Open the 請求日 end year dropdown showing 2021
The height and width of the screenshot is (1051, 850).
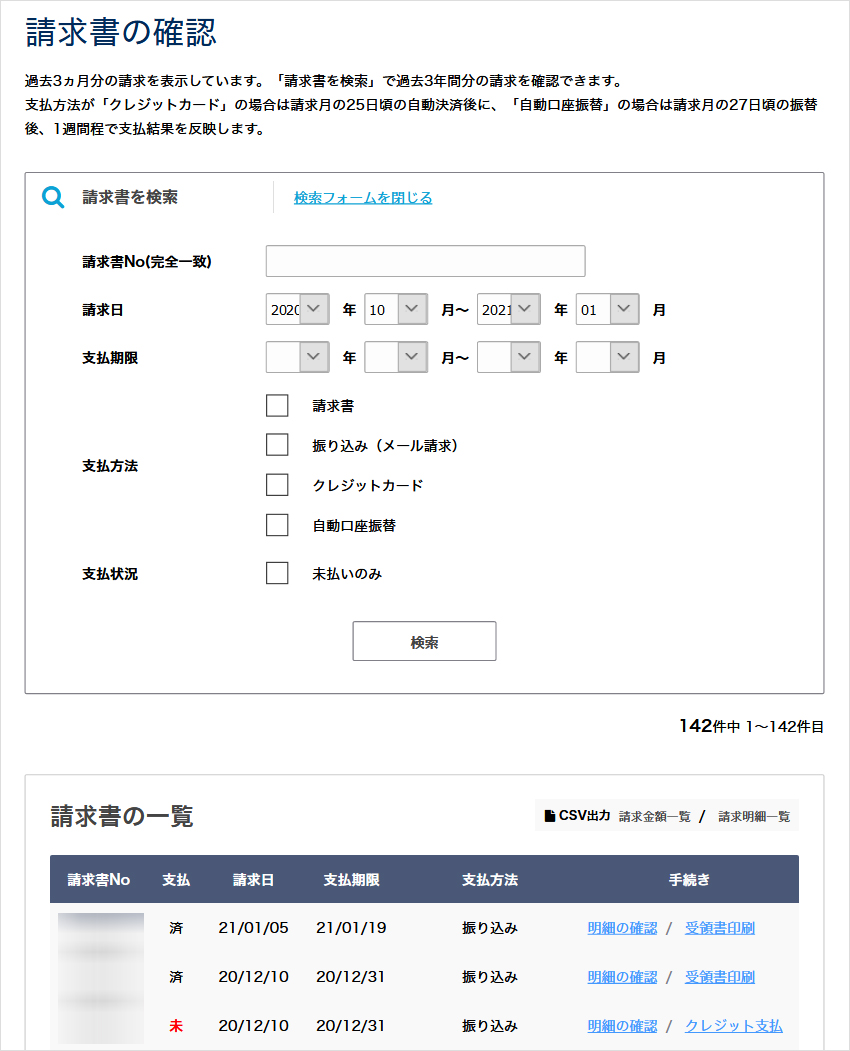[x=508, y=309]
